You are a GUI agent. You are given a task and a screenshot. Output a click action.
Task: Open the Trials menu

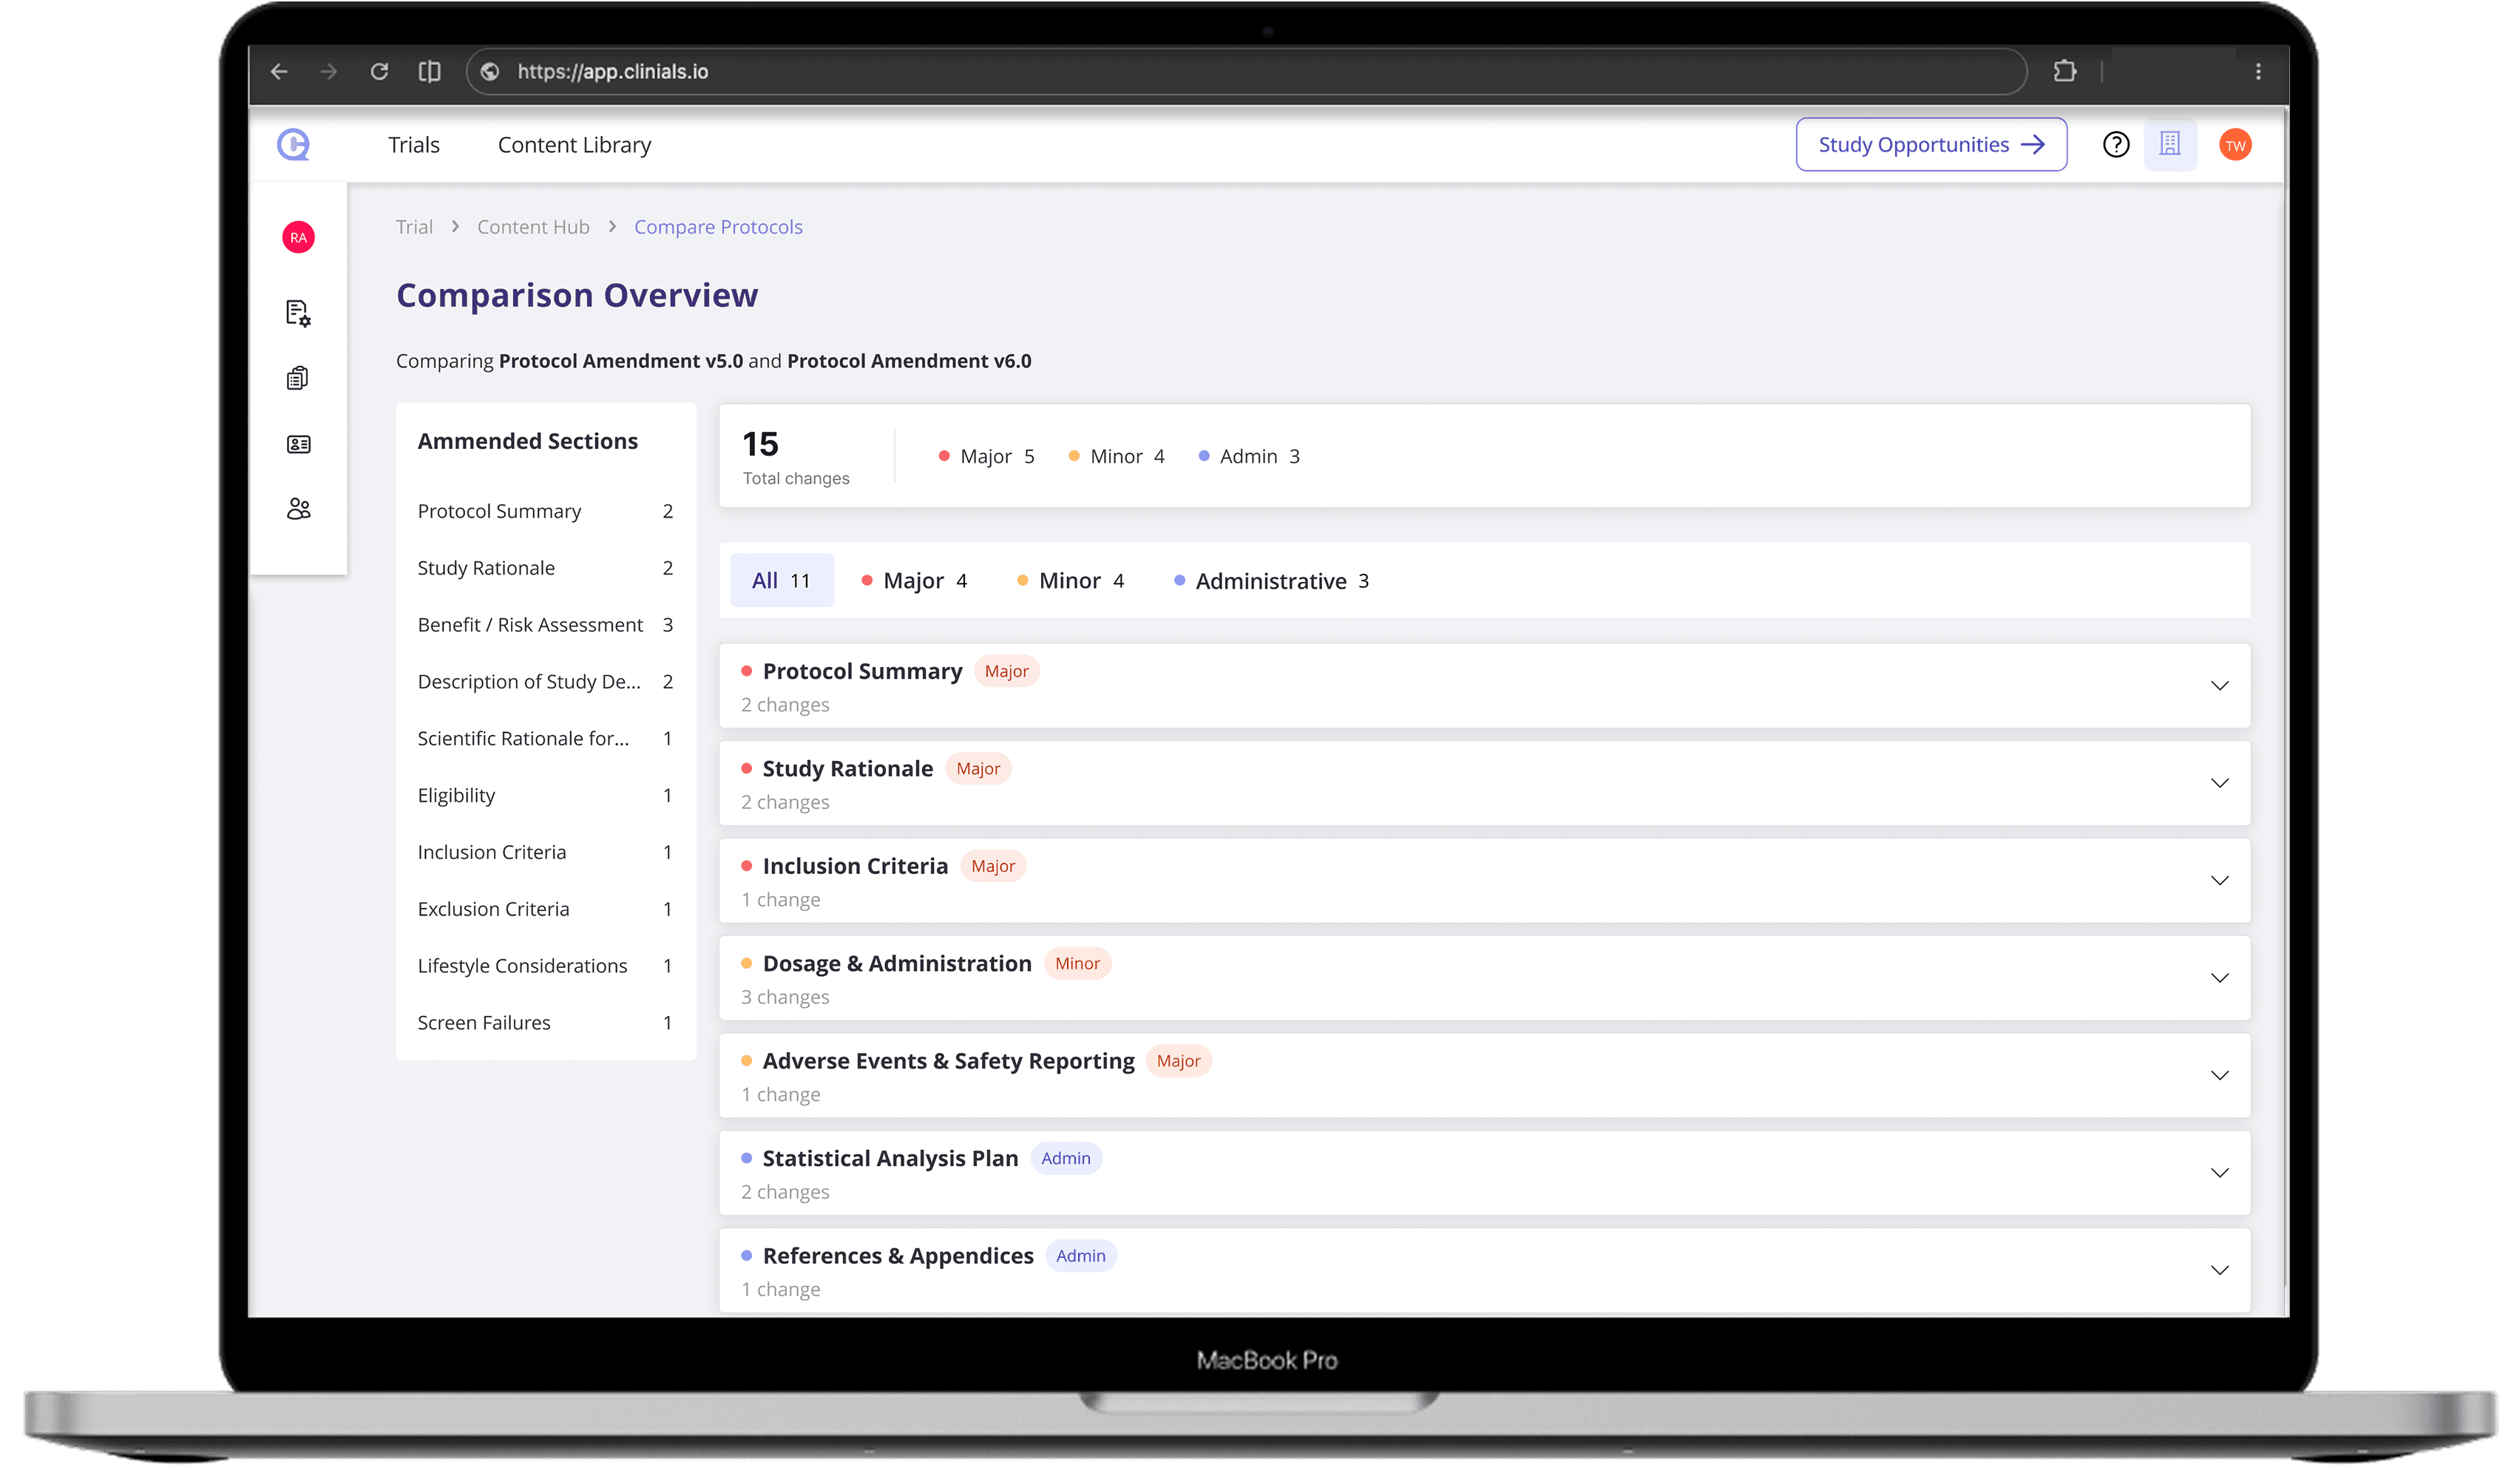(x=414, y=145)
